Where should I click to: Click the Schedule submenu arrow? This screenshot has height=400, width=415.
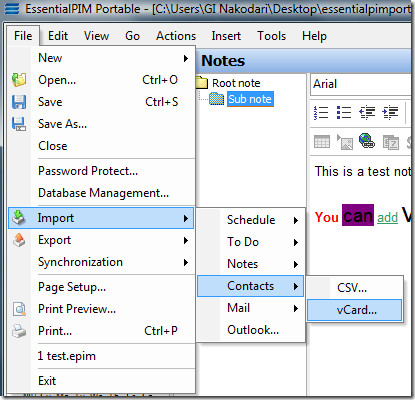[x=296, y=220]
